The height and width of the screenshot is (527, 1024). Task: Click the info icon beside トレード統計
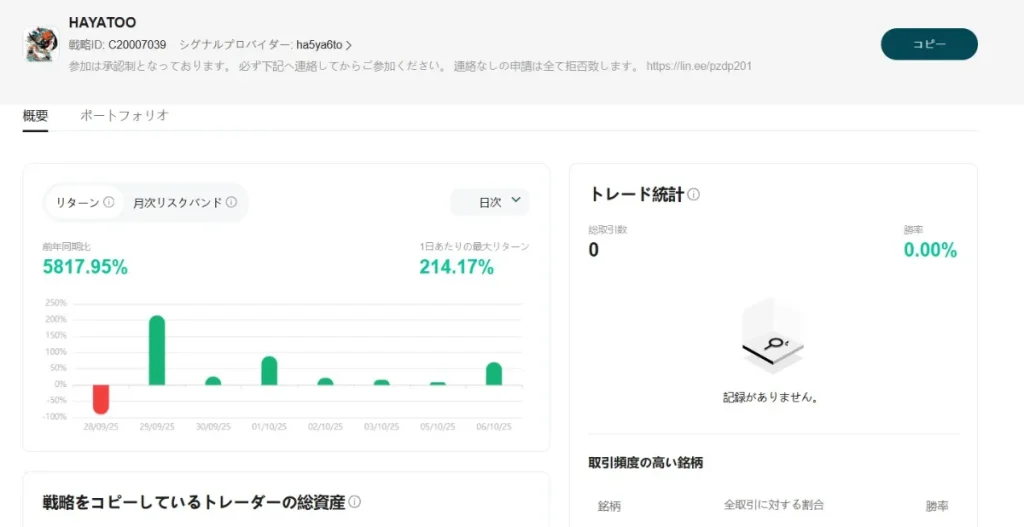pos(694,194)
